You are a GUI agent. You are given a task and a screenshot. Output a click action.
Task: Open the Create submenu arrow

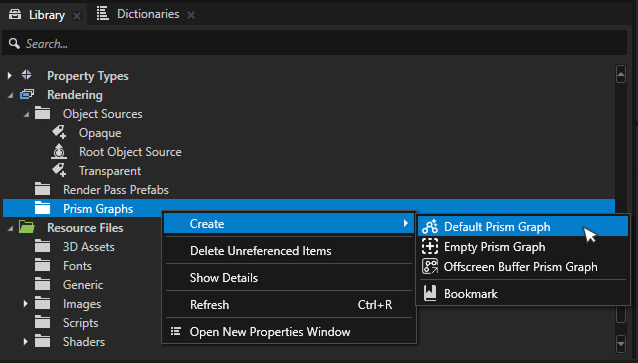[405, 223]
